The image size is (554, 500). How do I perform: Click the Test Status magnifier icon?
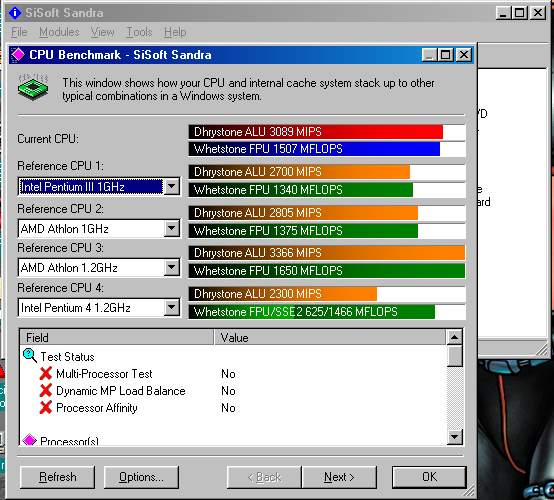30,355
